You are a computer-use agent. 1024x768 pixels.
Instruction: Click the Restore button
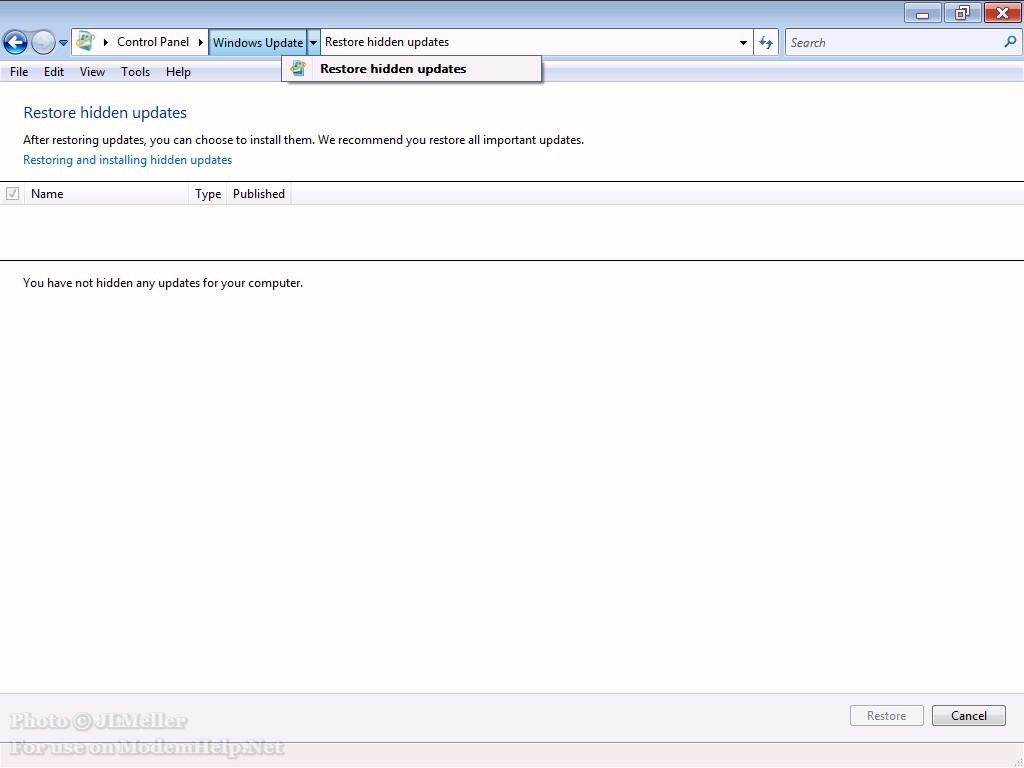(886, 716)
